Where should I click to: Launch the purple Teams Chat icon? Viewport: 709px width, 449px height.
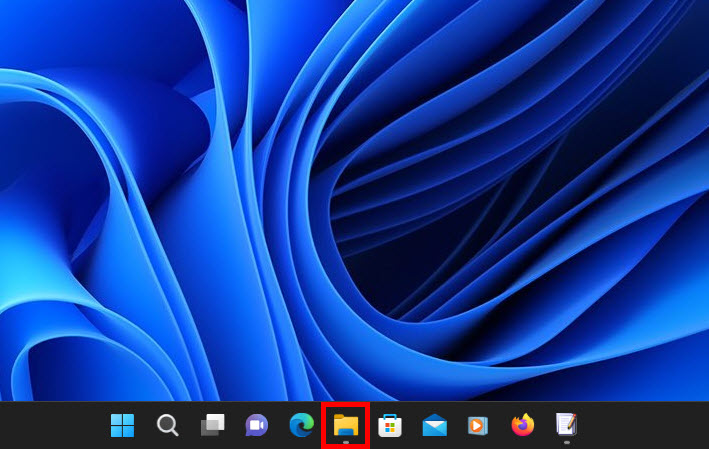click(257, 425)
